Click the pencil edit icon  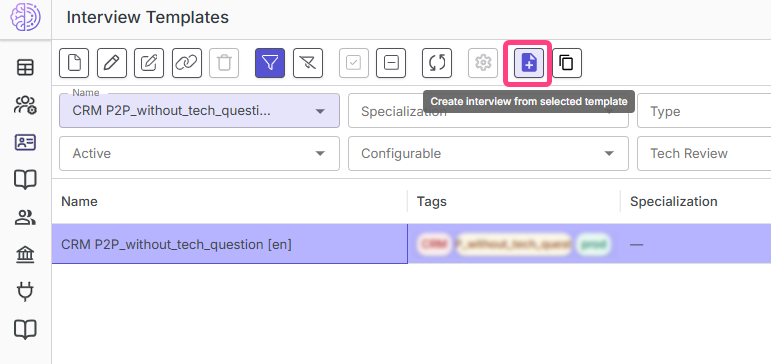pyautogui.click(x=112, y=63)
